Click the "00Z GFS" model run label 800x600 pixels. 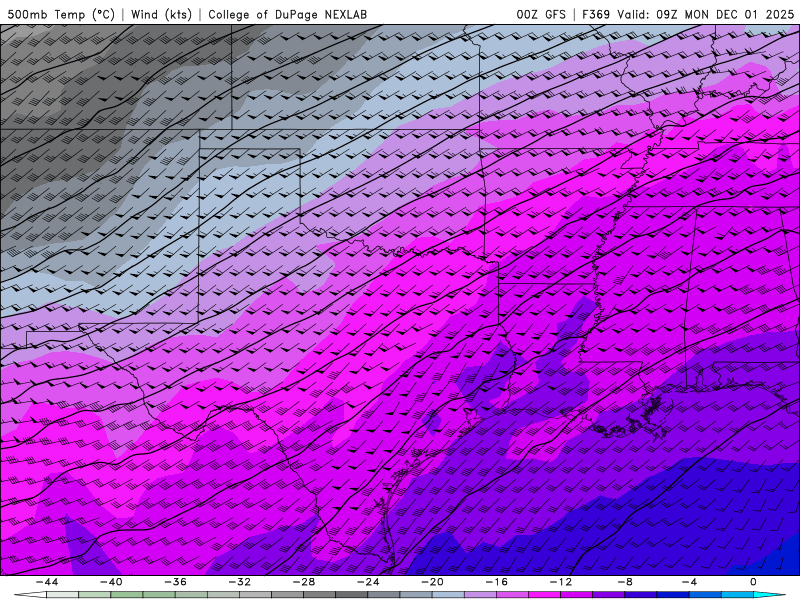click(541, 14)
